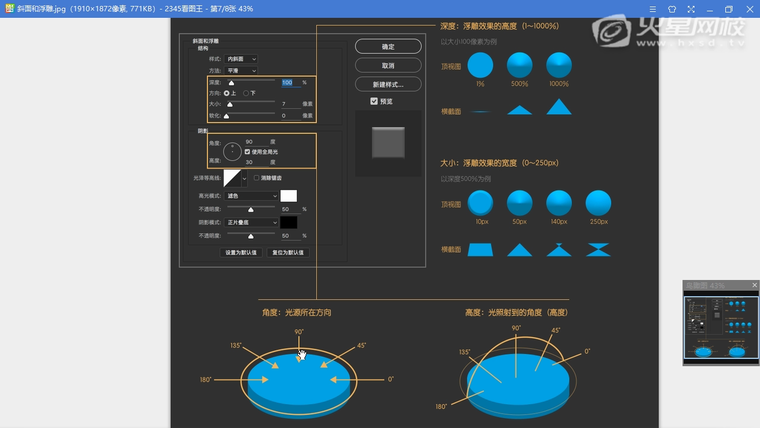Open the 样式 内斜面 style dropdown

243,59
